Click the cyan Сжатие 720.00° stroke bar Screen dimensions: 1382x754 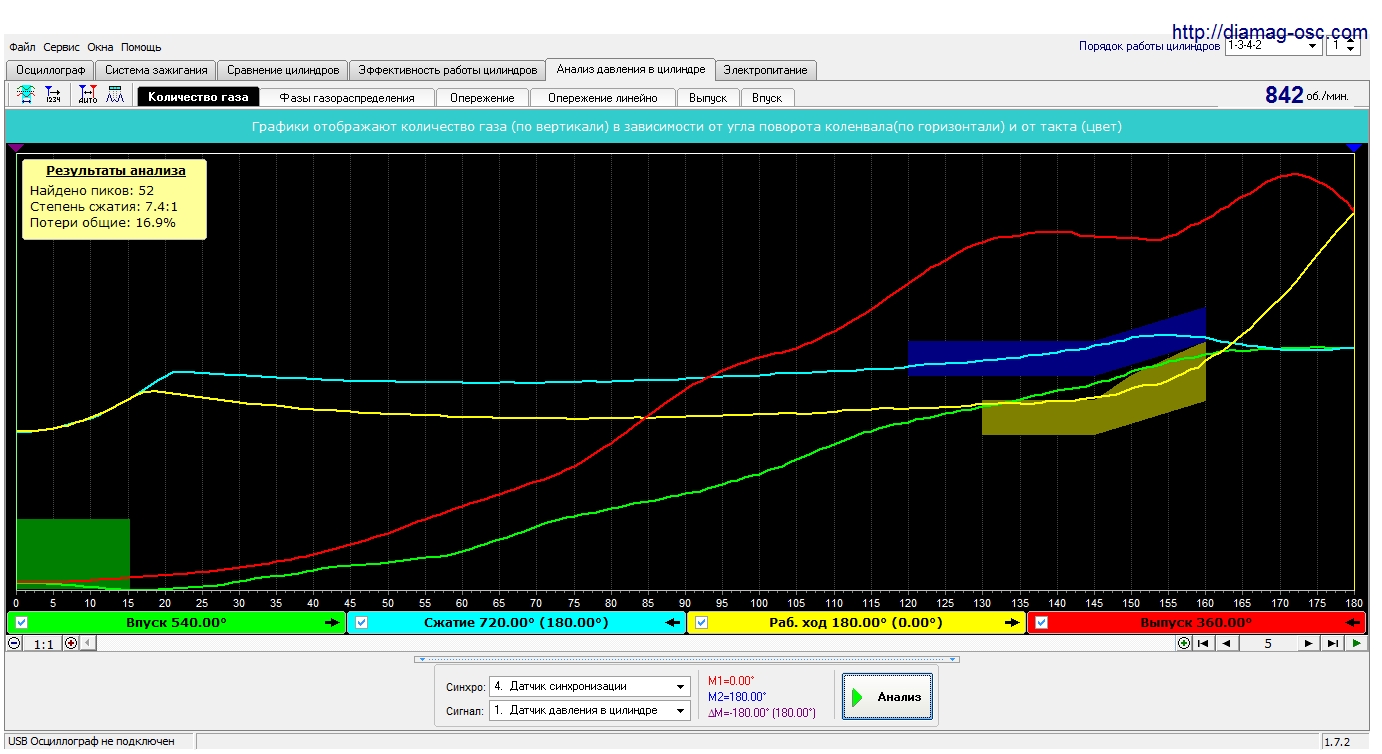point(516,622)
